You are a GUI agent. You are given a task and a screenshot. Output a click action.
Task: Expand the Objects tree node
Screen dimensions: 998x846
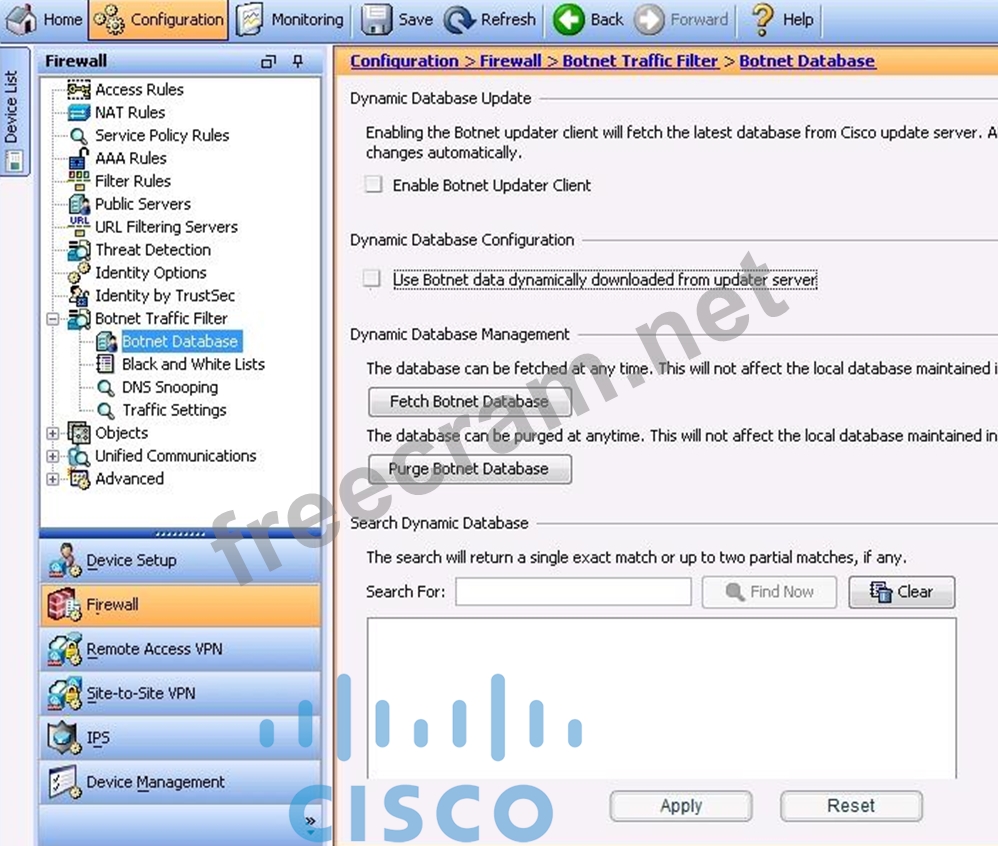pos(53,434)
